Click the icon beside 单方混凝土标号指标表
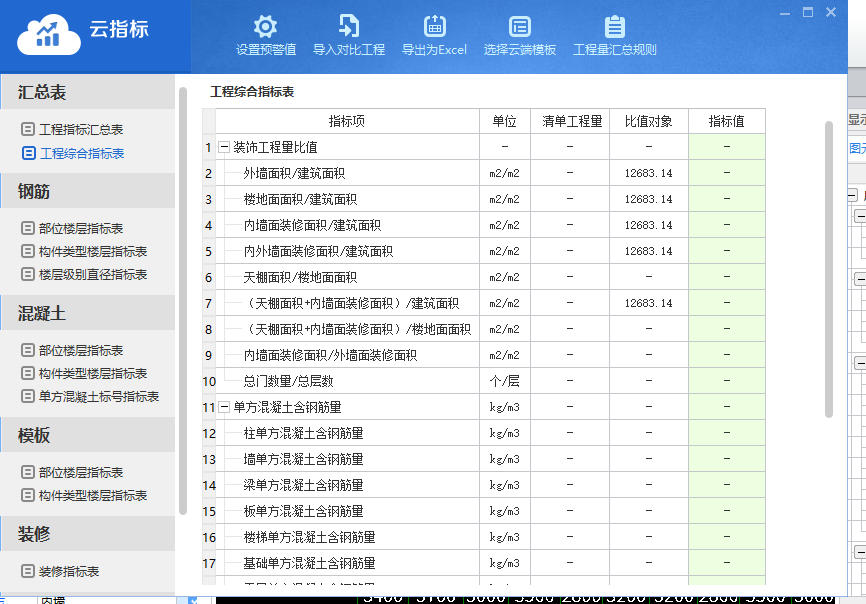 [28, 396]
